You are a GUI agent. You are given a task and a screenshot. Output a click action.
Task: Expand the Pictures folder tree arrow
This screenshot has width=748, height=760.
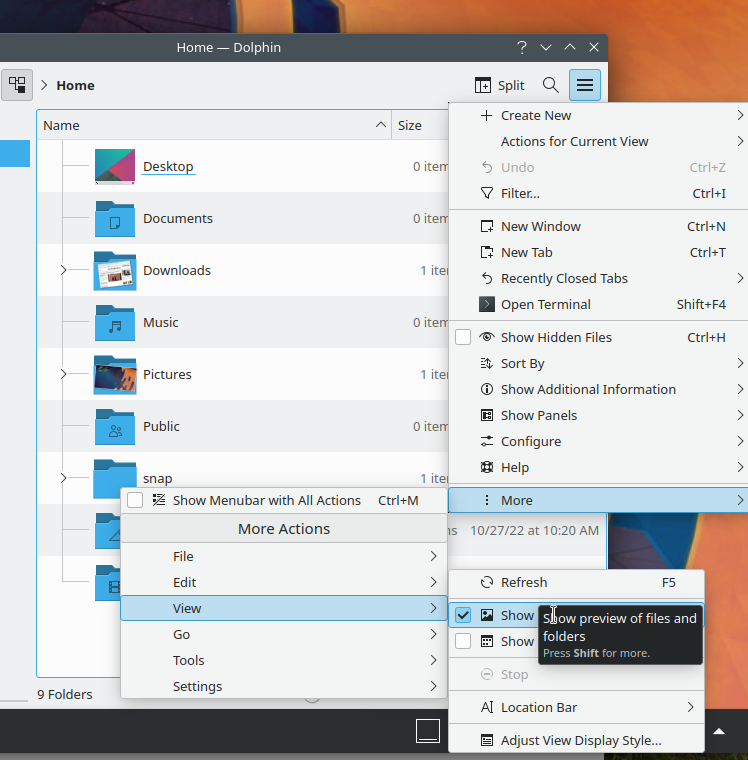63,375
